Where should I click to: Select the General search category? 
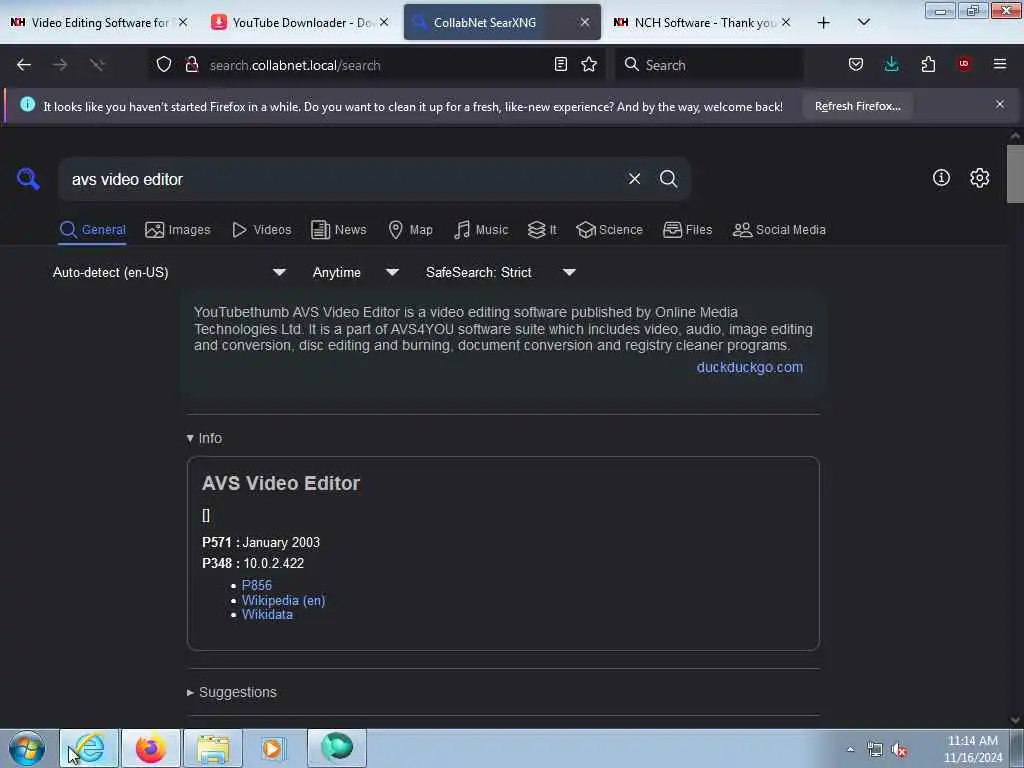point(92,230)
